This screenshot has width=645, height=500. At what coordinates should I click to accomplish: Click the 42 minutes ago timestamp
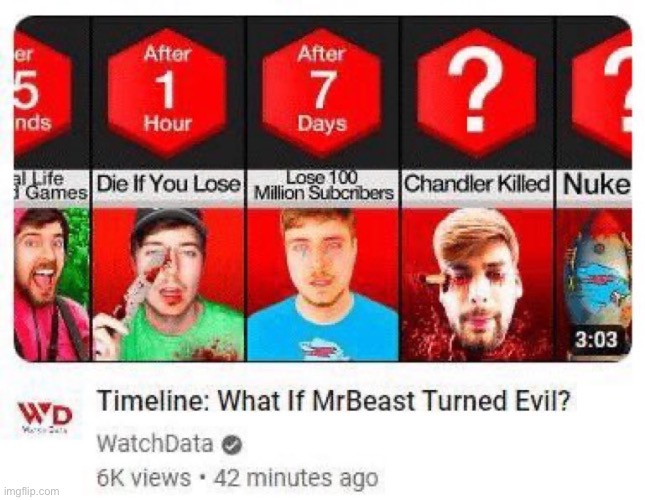tap(296, 478)
